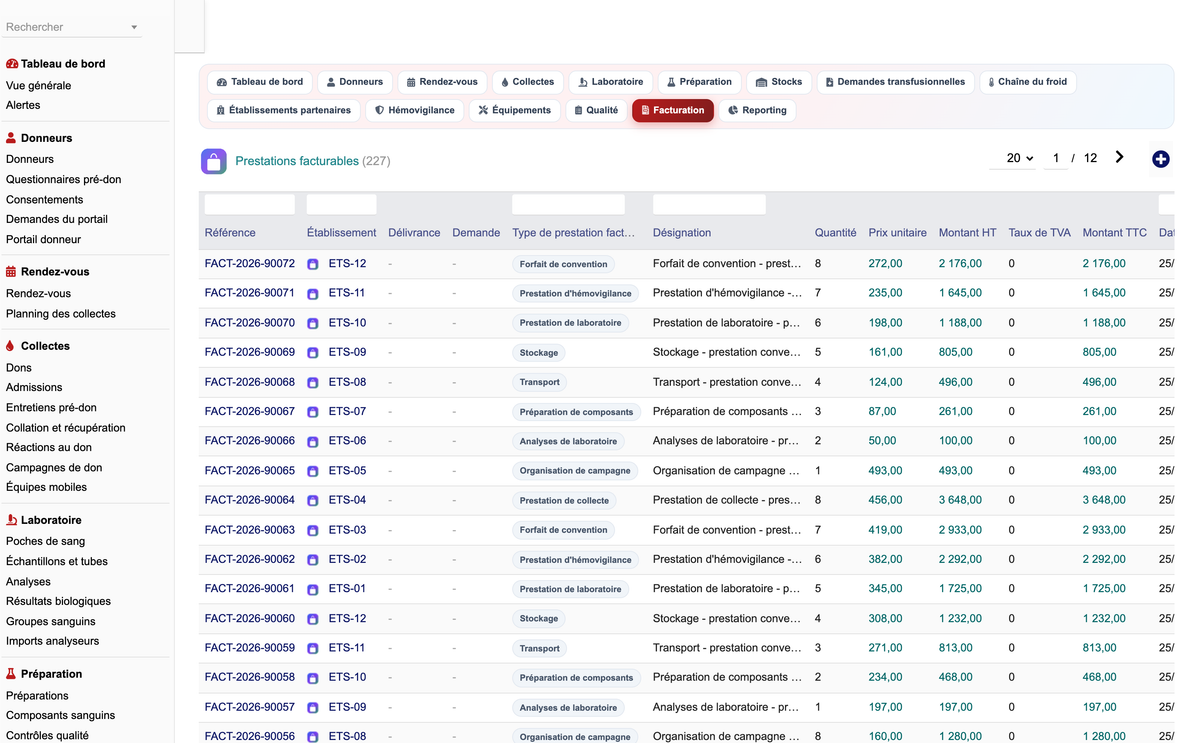Switch to the Collectes tab
This screenshot has width=1200, height=743.
[x=528, y=82]
